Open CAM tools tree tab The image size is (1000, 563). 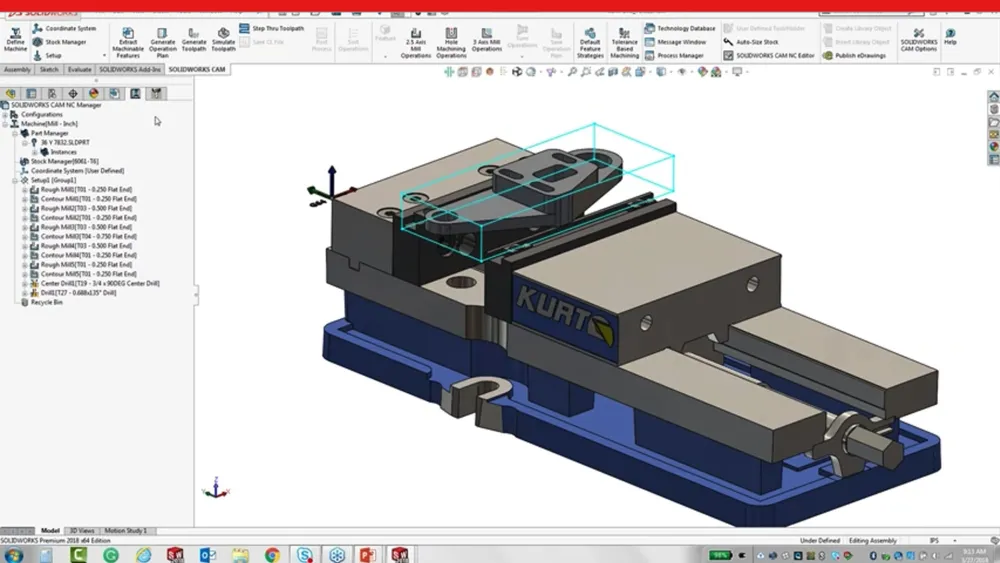pyautogui.click(x=156, y=94)
